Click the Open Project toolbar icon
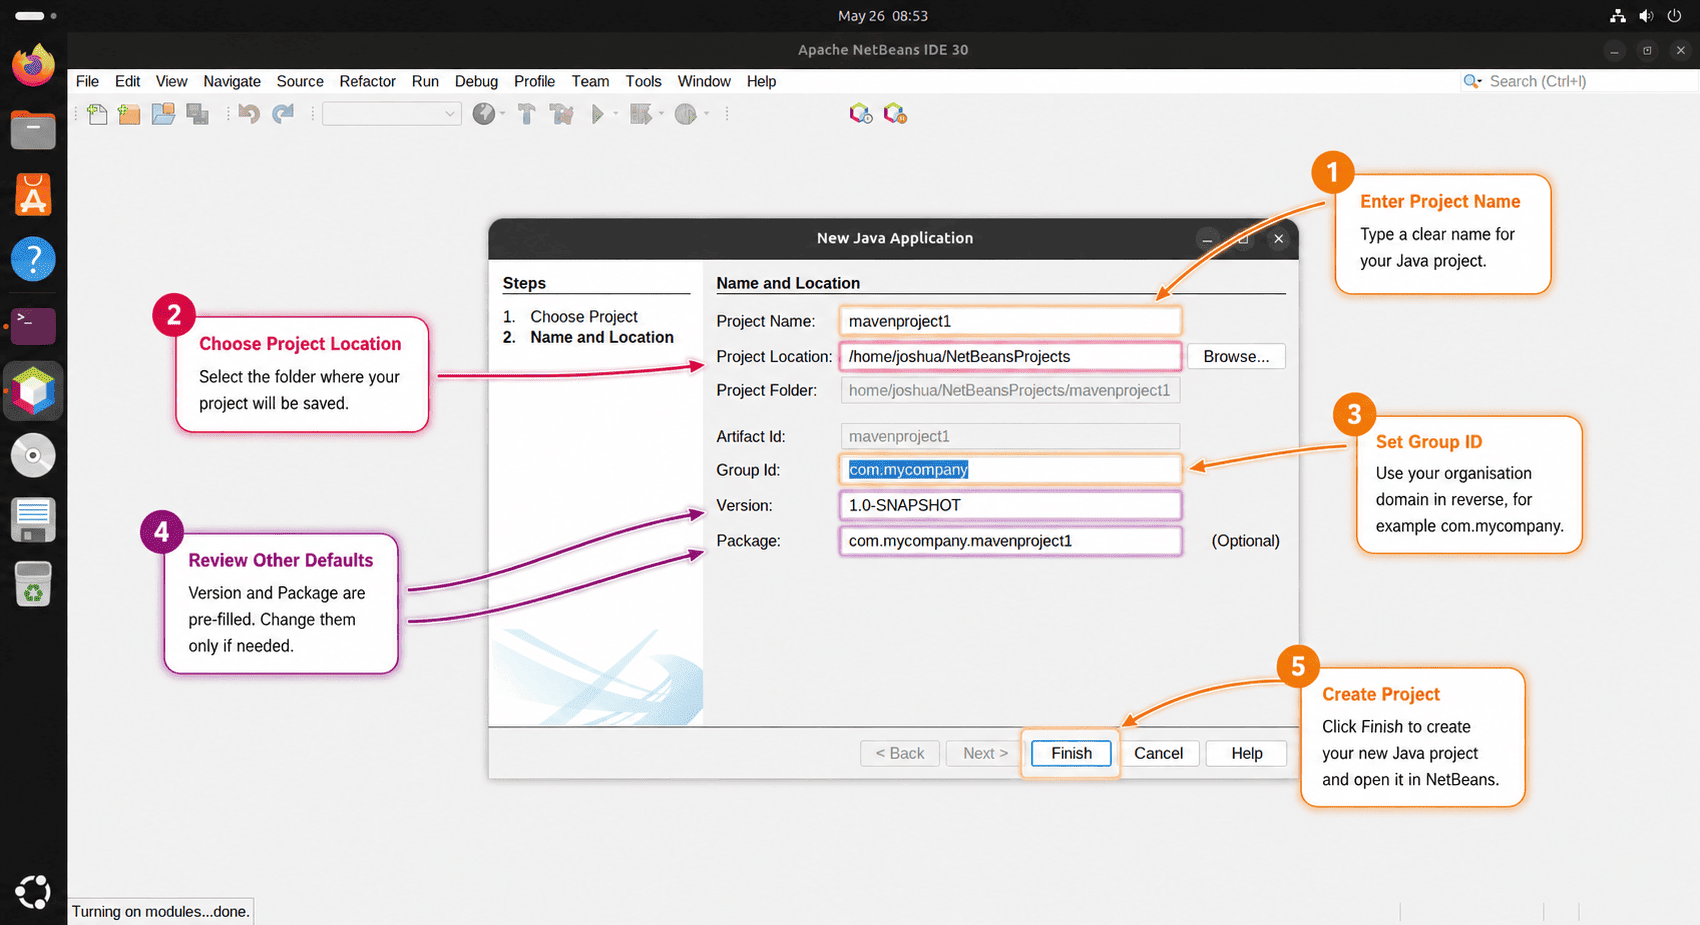Viewport: 1700px width, 925px height. click(163, 114)
